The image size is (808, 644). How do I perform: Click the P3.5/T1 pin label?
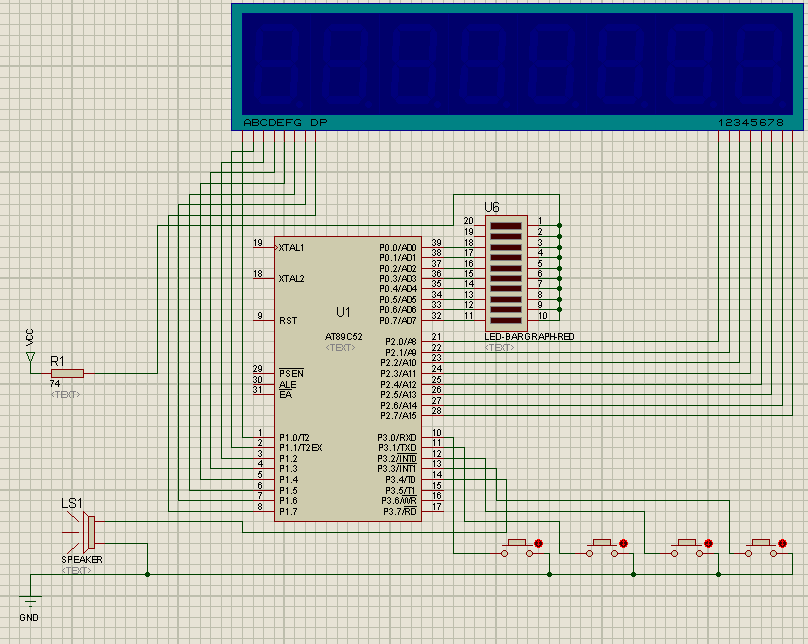pyautogui.click(x=400, y=490)
